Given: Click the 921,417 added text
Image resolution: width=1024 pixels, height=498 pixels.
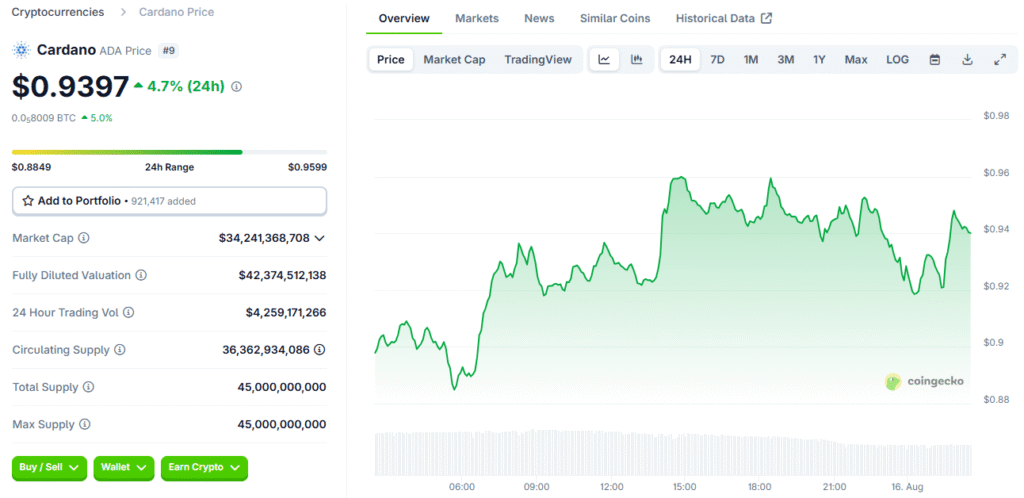Looking at the screenshot, I should click(x=163, y=202).
